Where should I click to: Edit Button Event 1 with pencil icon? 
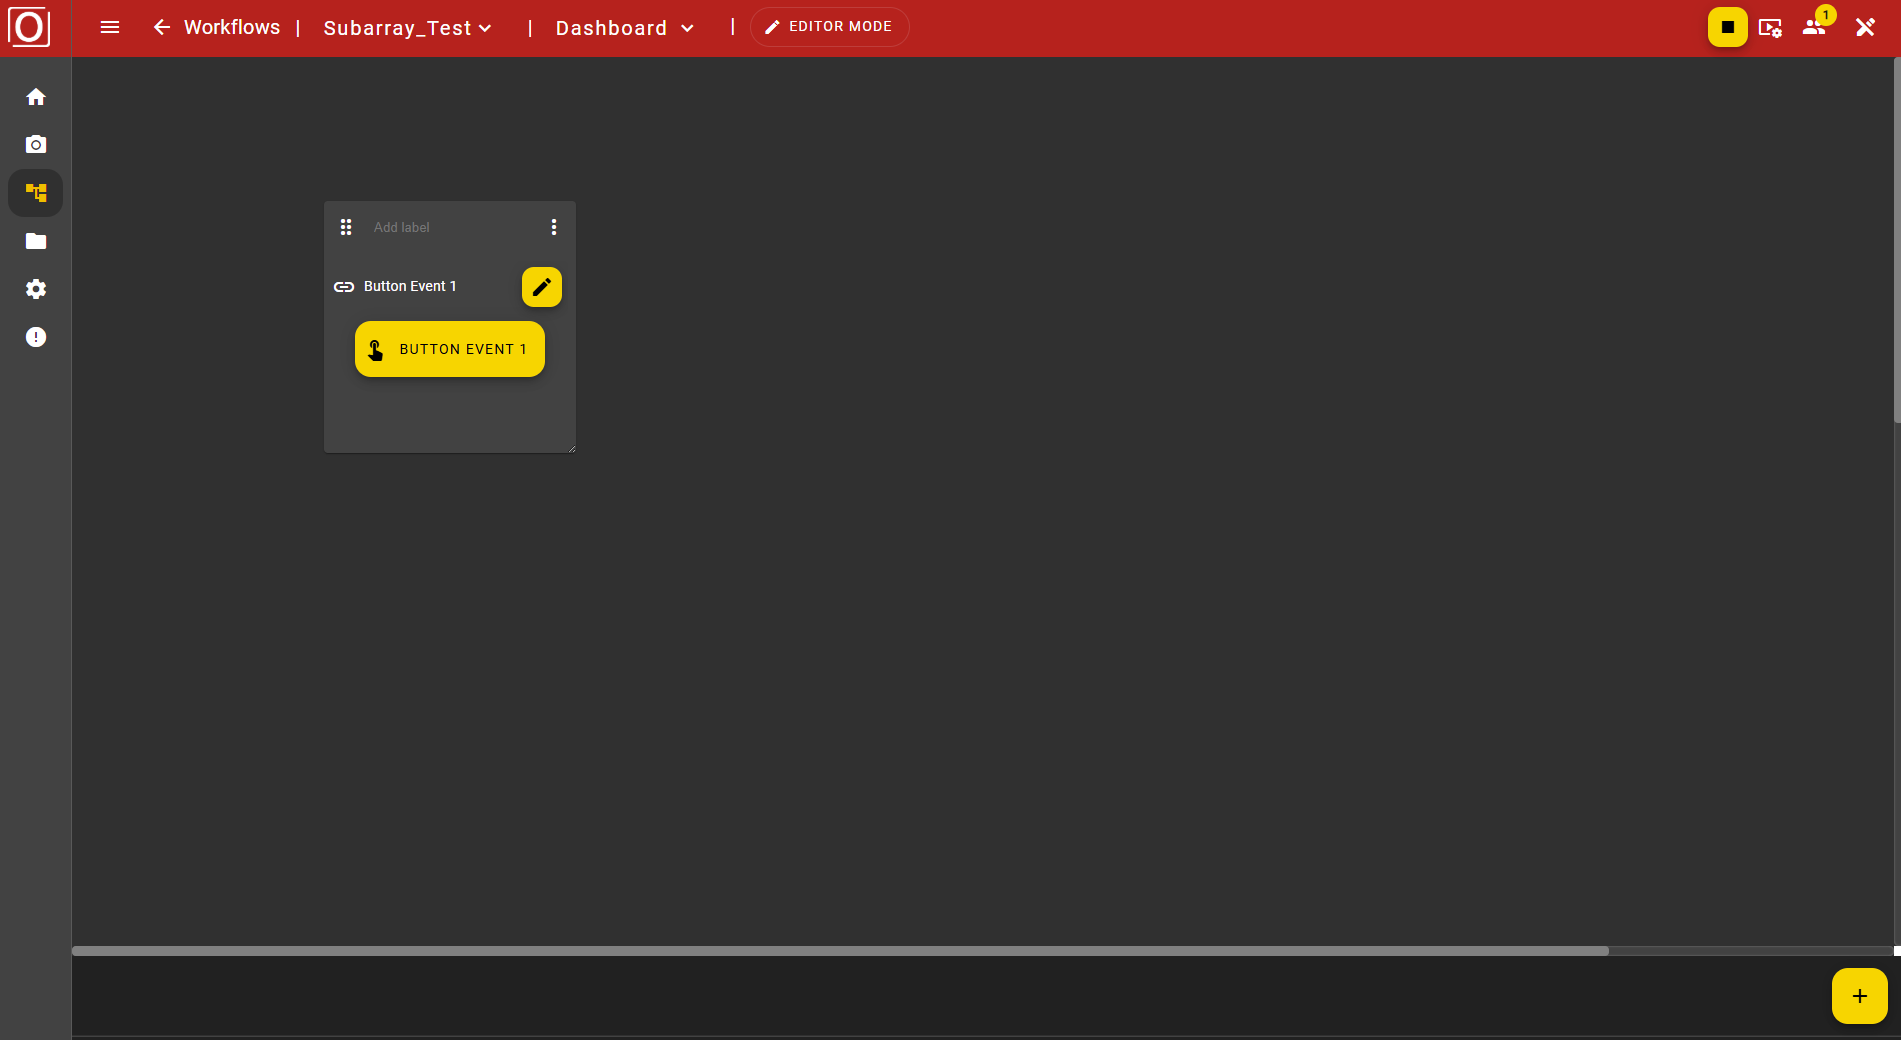pos(541,287)
